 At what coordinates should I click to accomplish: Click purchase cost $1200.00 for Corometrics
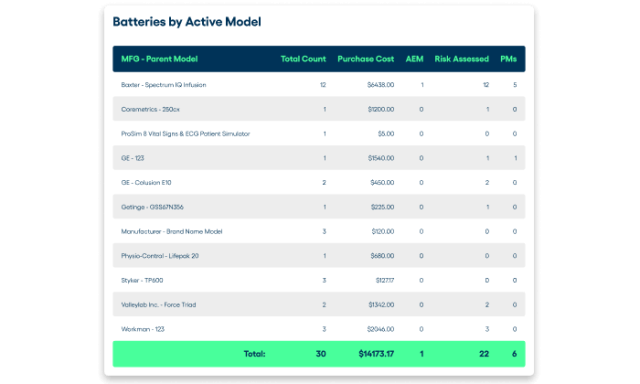[381, 109]
